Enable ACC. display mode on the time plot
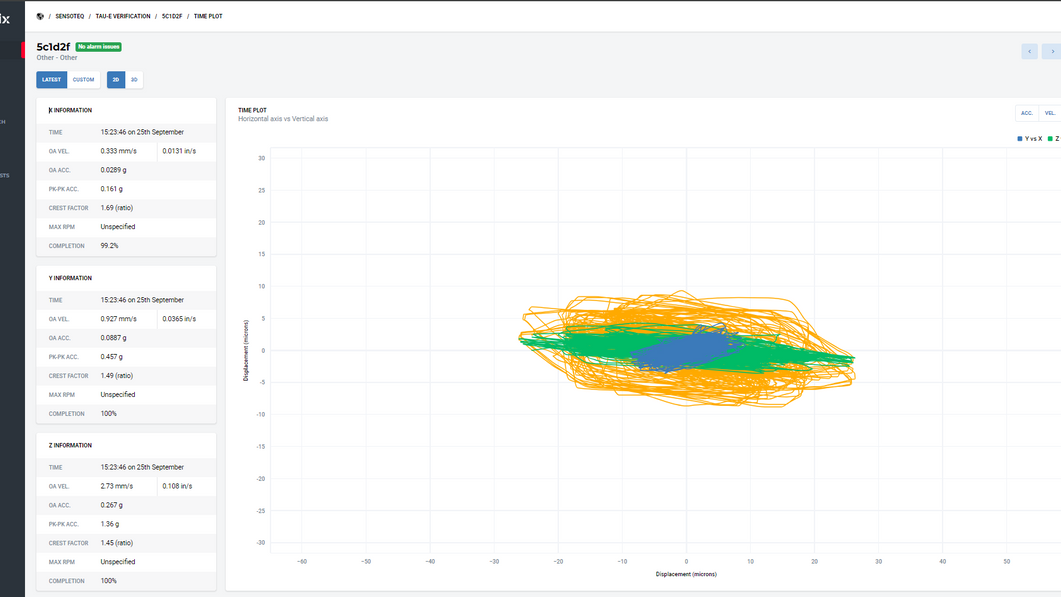This screenshot has width=1061, height=597. pos(1025,113)
